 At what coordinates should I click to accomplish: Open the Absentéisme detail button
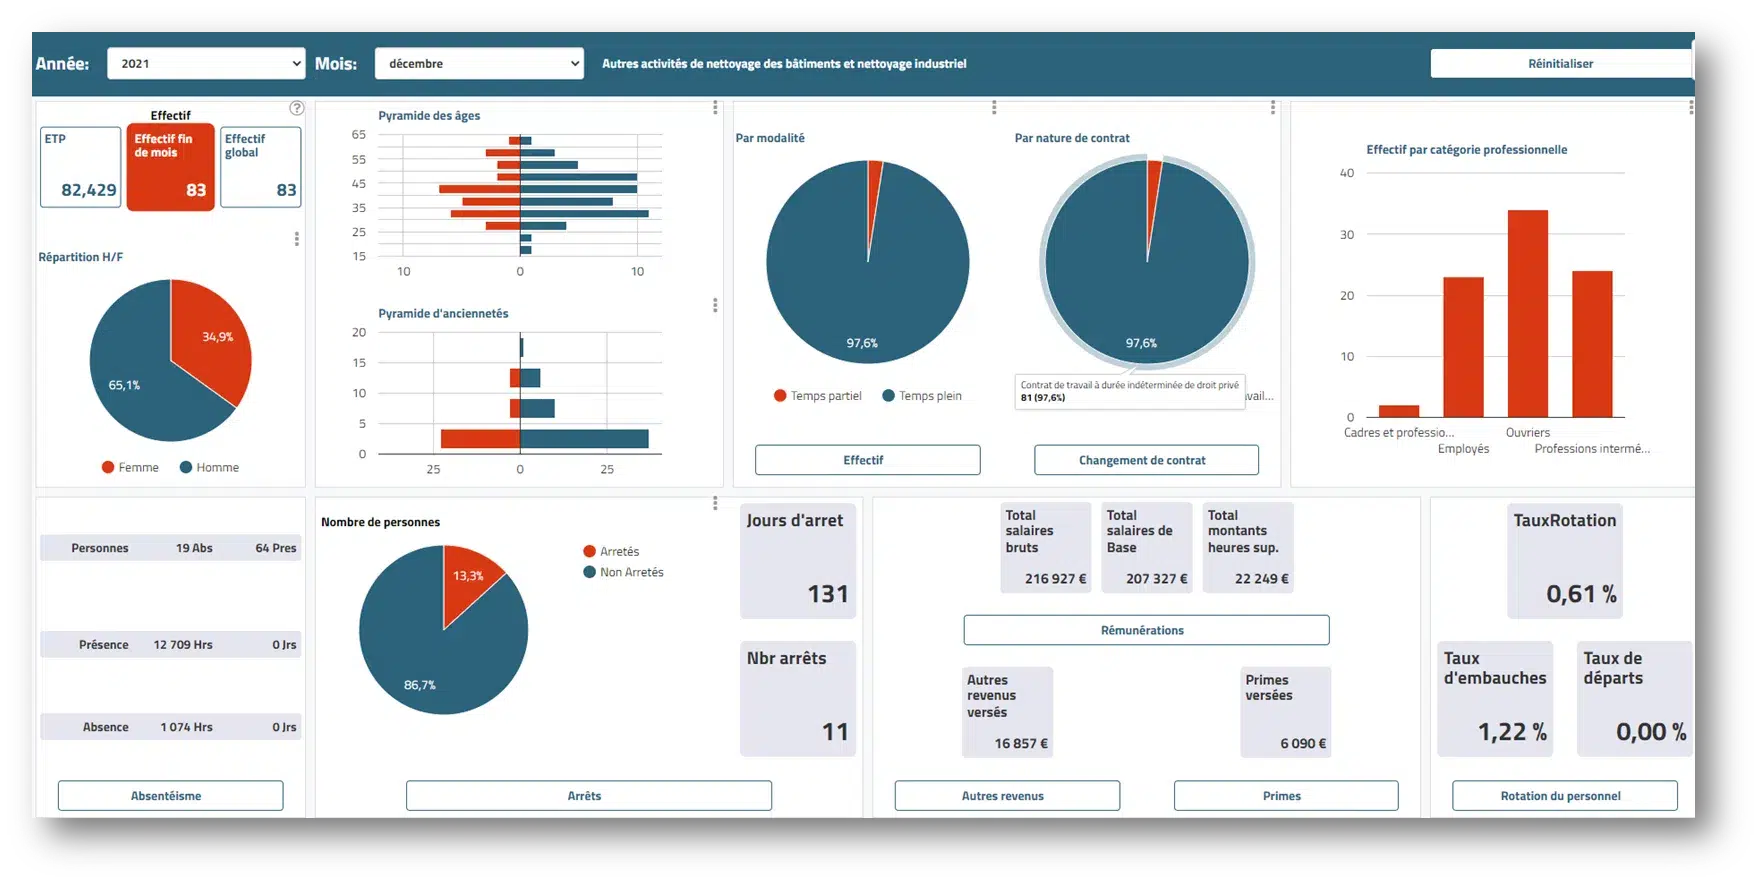(170, 796)
